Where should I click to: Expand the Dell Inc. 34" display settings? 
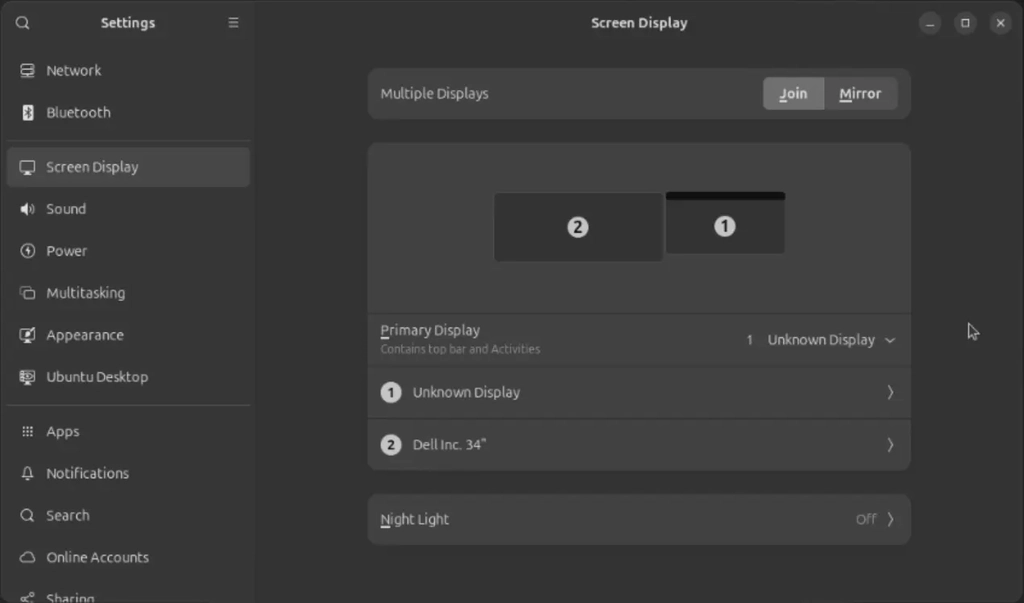point(639,444)
